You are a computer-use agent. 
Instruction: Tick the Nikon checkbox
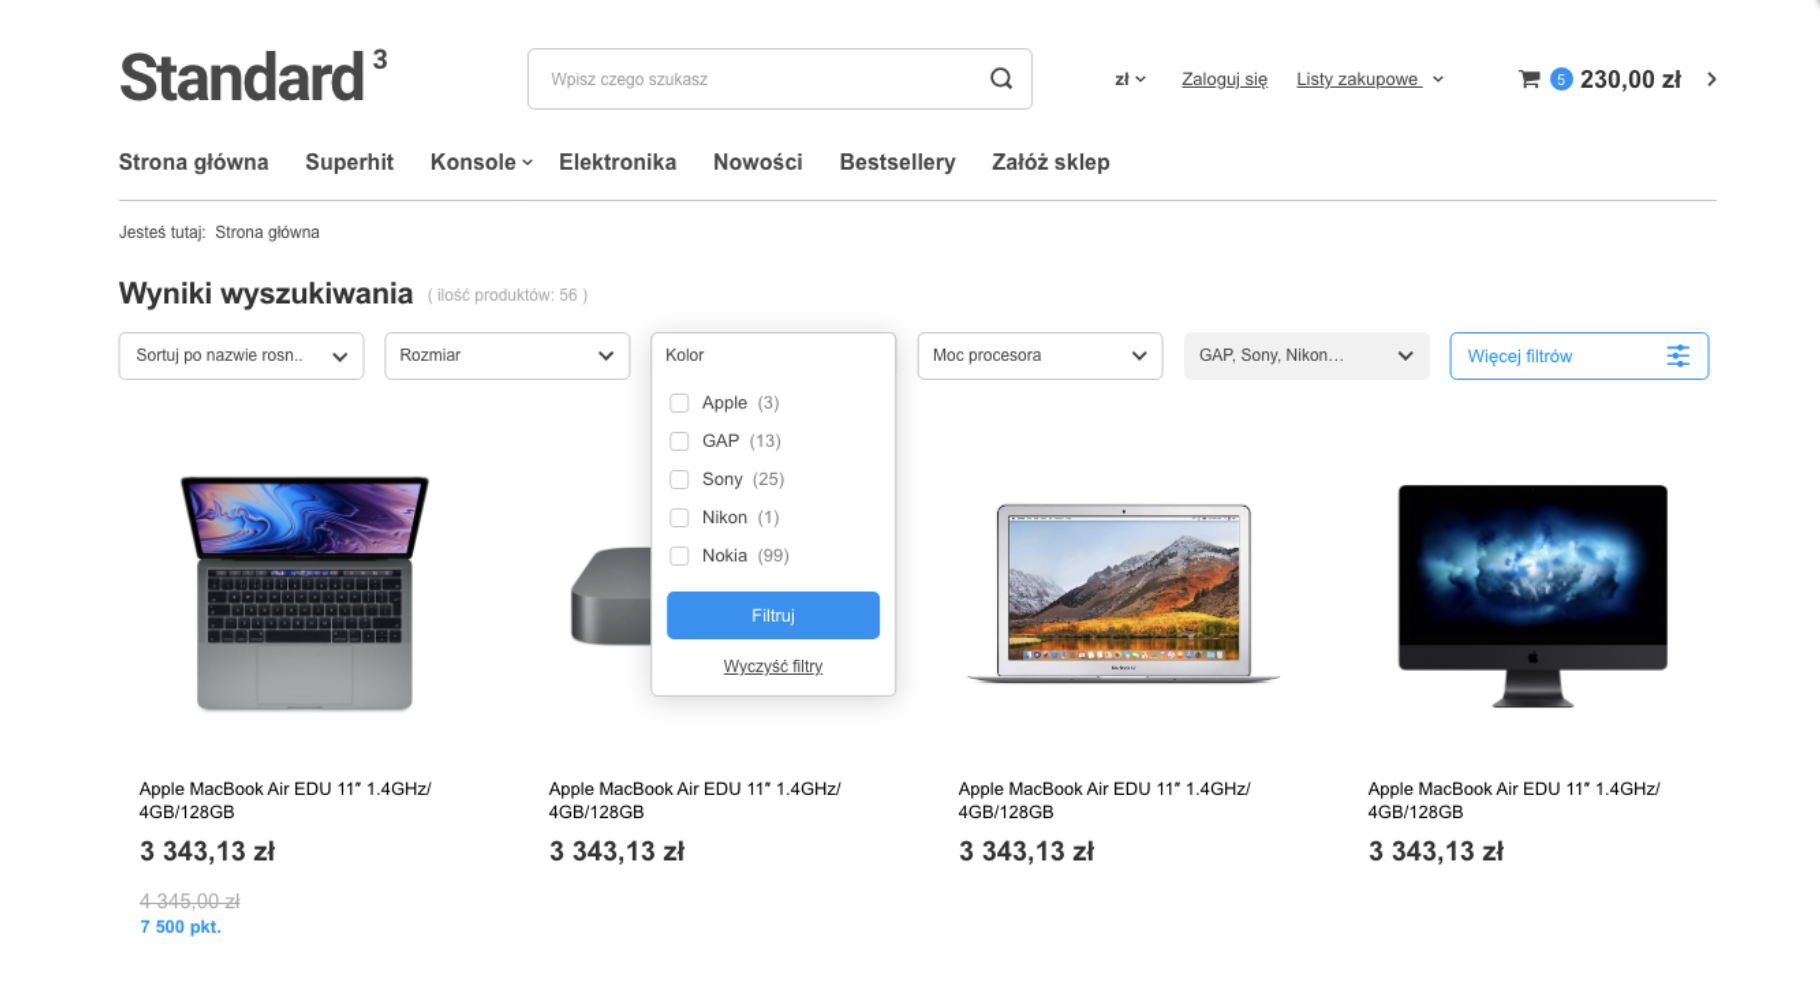coord(679,517)
